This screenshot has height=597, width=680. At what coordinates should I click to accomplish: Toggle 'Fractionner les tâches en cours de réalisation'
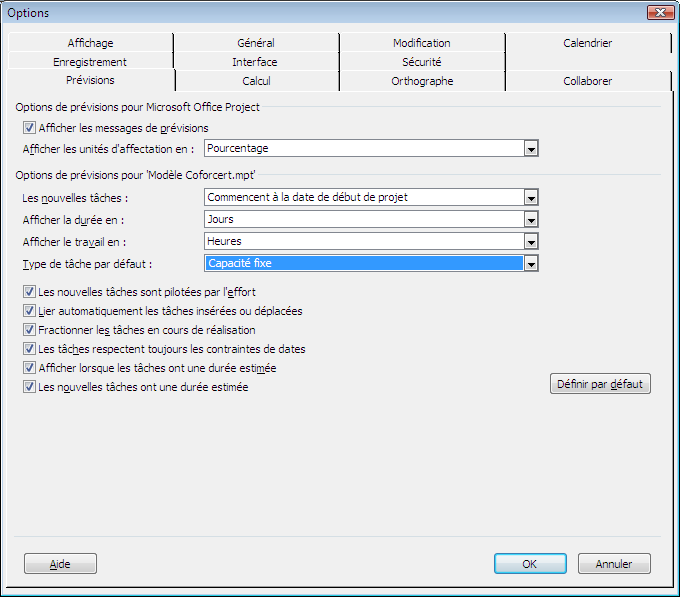29,330
